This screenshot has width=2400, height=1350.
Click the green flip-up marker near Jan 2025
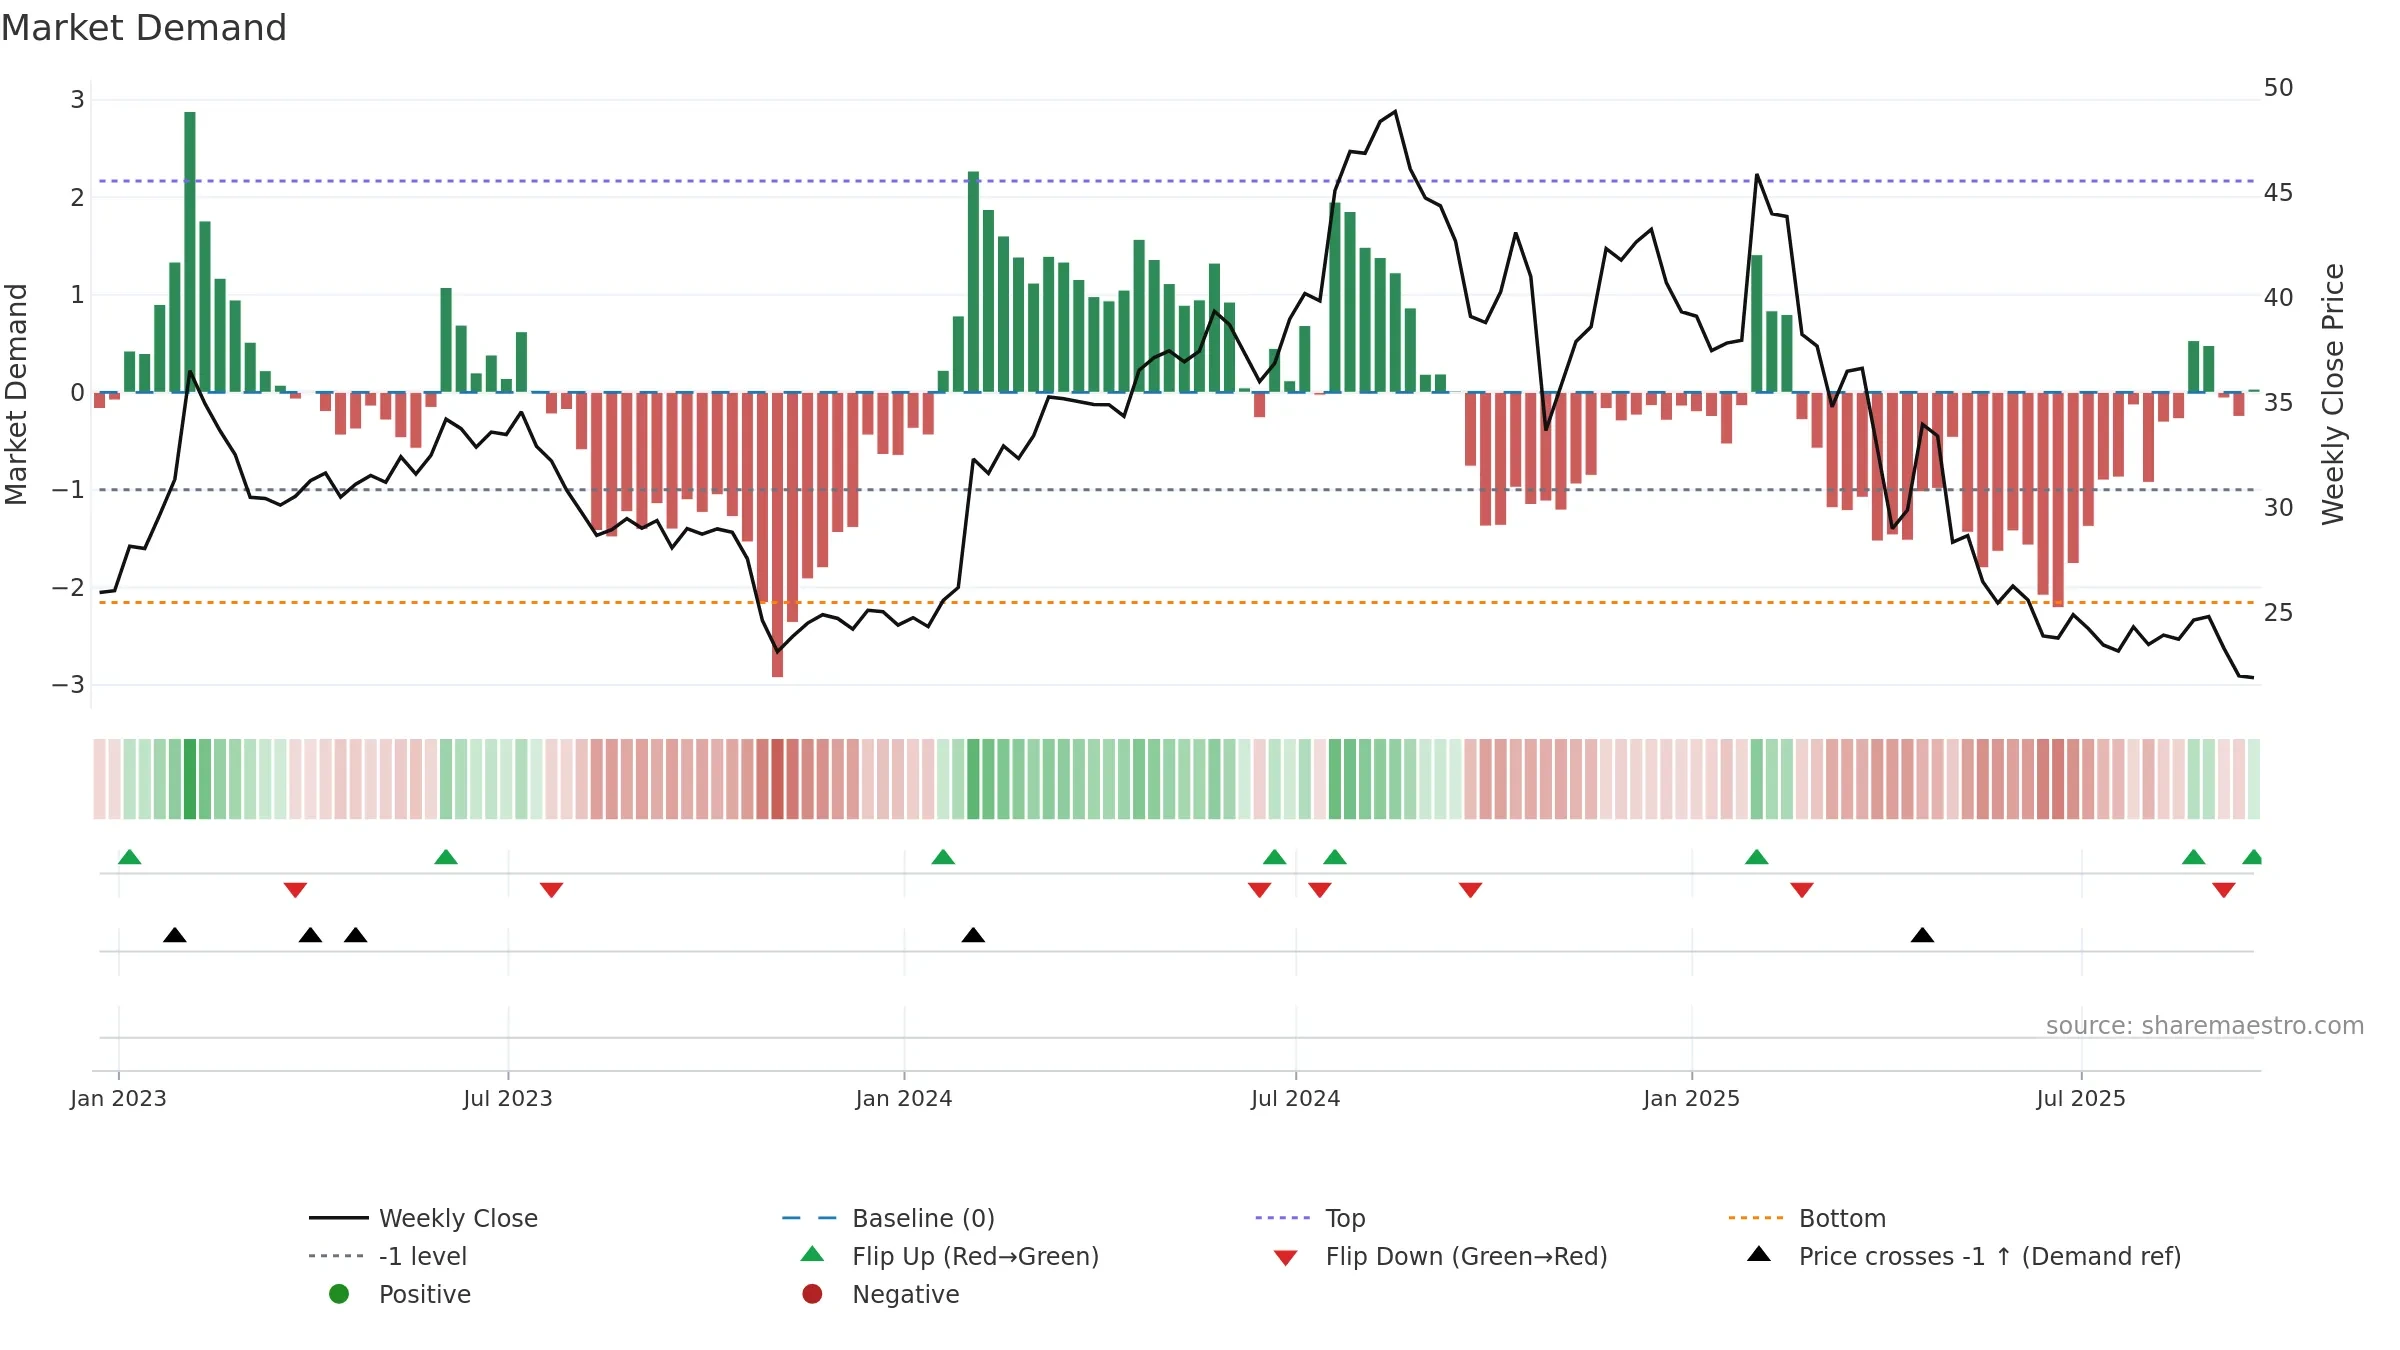(x=1757, y=857)
